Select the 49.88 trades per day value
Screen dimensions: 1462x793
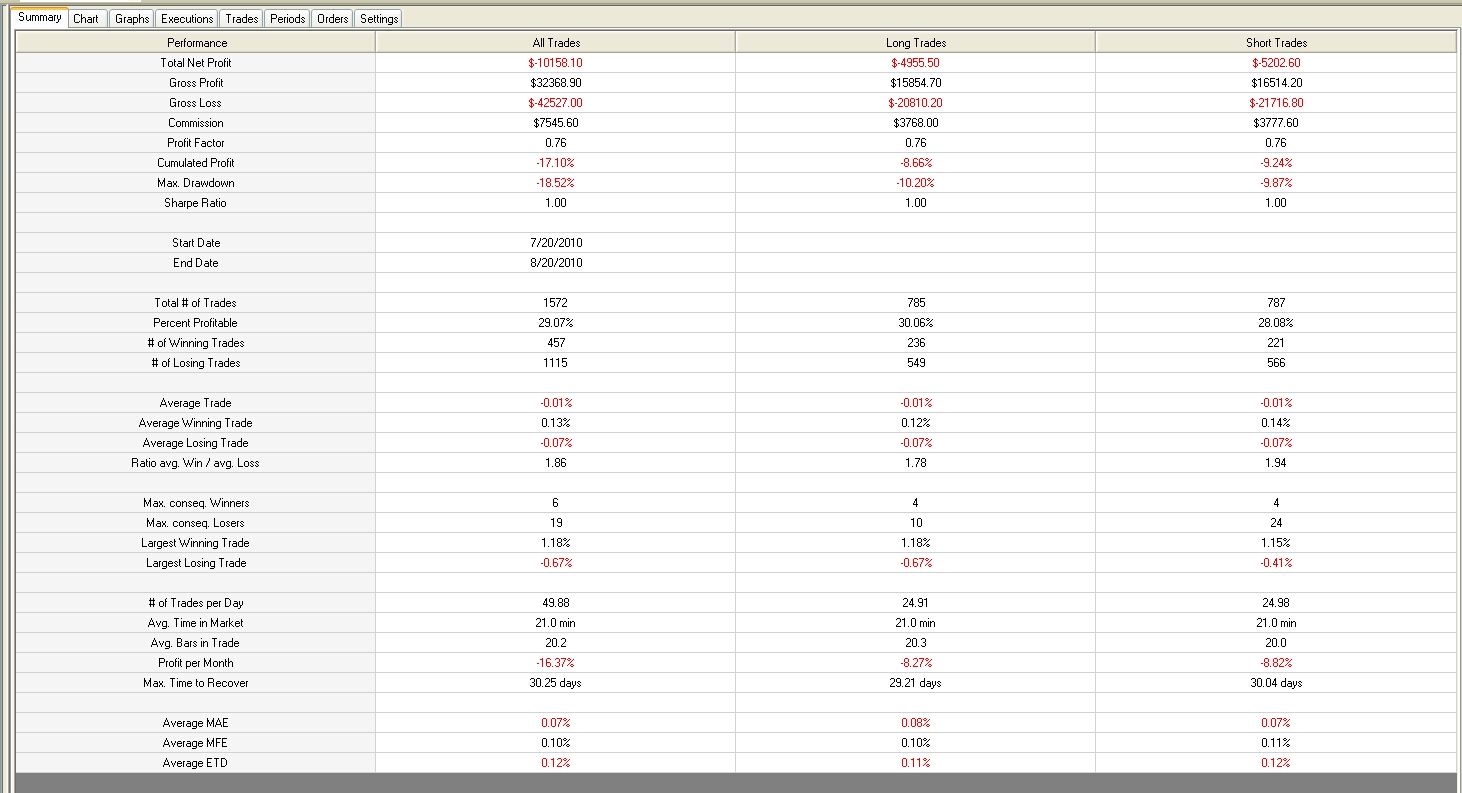pos(555,603)
